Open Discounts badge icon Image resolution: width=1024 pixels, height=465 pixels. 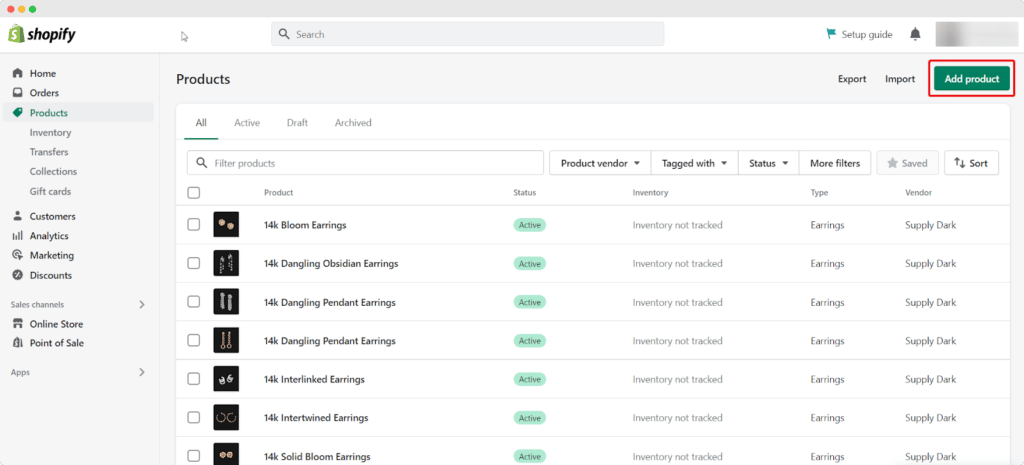(18, 275)
